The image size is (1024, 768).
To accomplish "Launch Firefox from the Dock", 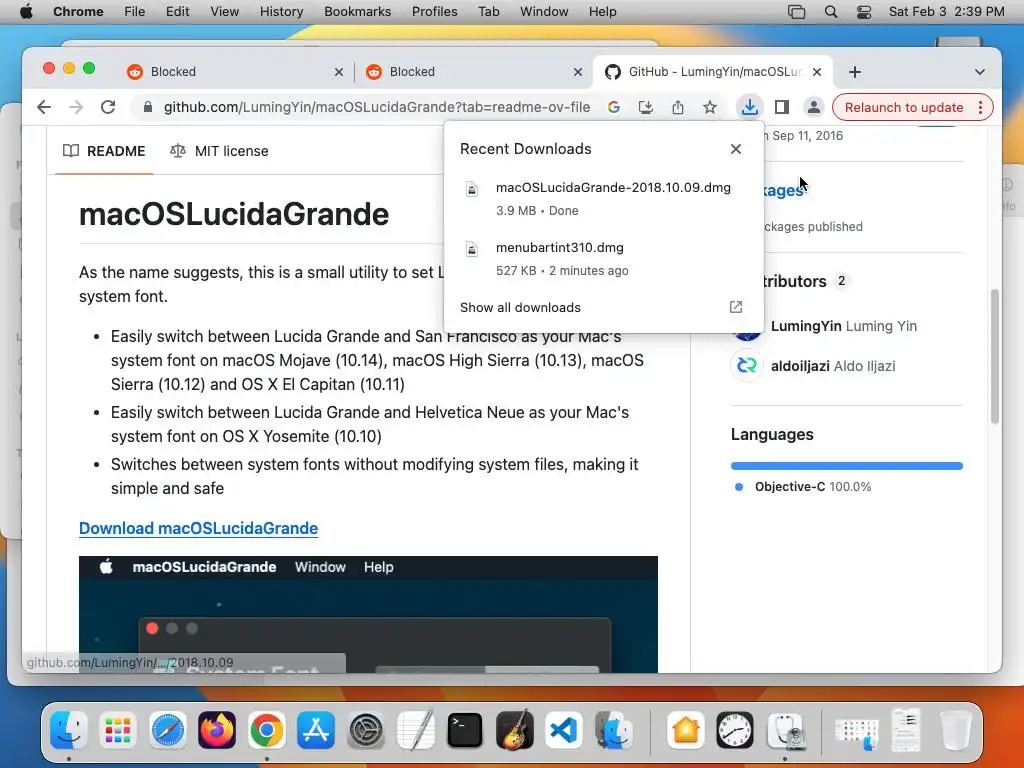I will click(217, 730).
